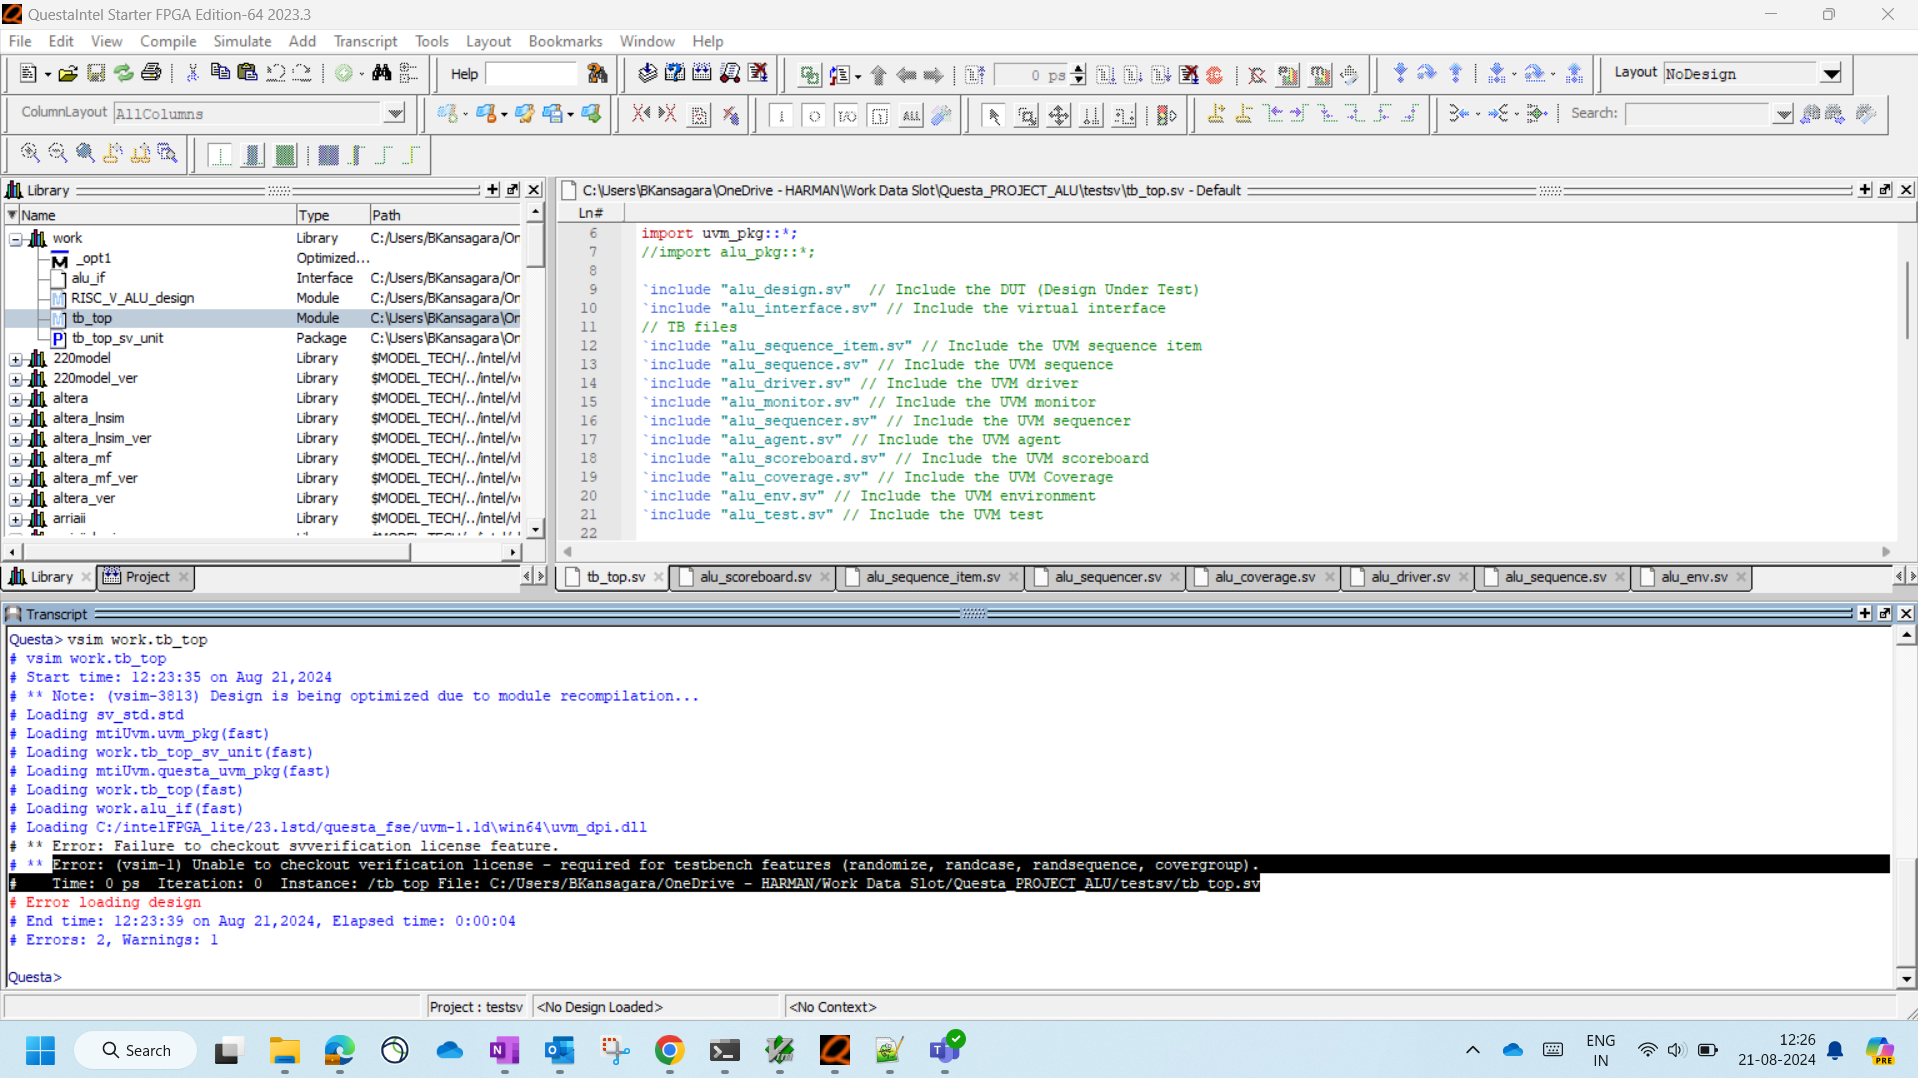Open the ColumnLayout AllColumns dropdown
Viewport: 1918px width, 1078px height.
coord(395,114)
